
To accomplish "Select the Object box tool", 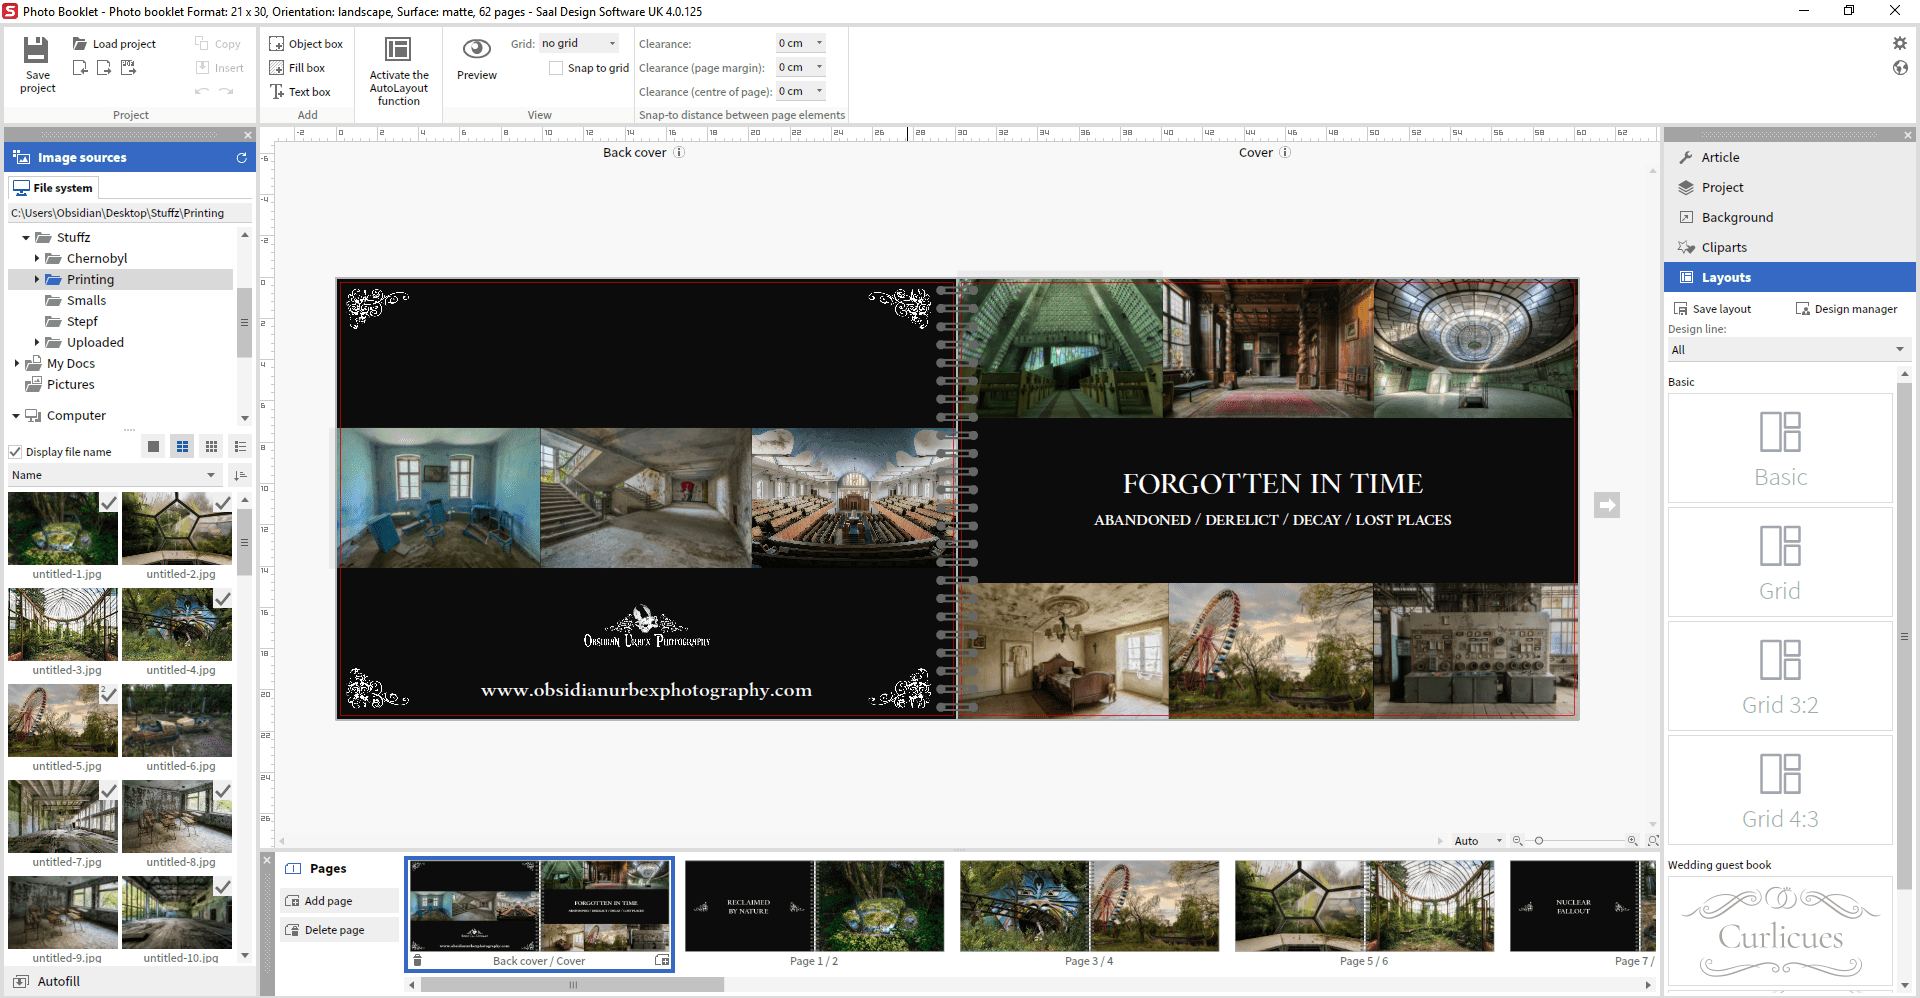I will pos(306,43).
